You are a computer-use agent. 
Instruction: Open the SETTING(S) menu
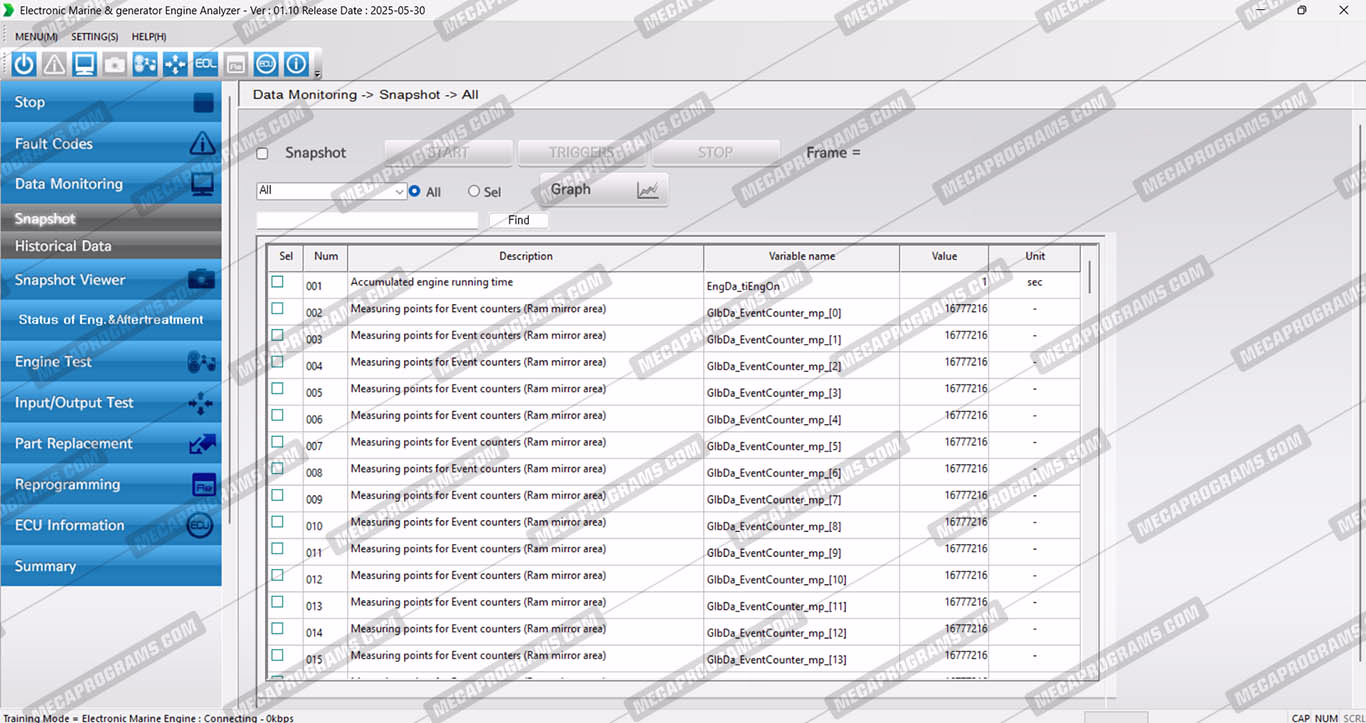(94, 37)
